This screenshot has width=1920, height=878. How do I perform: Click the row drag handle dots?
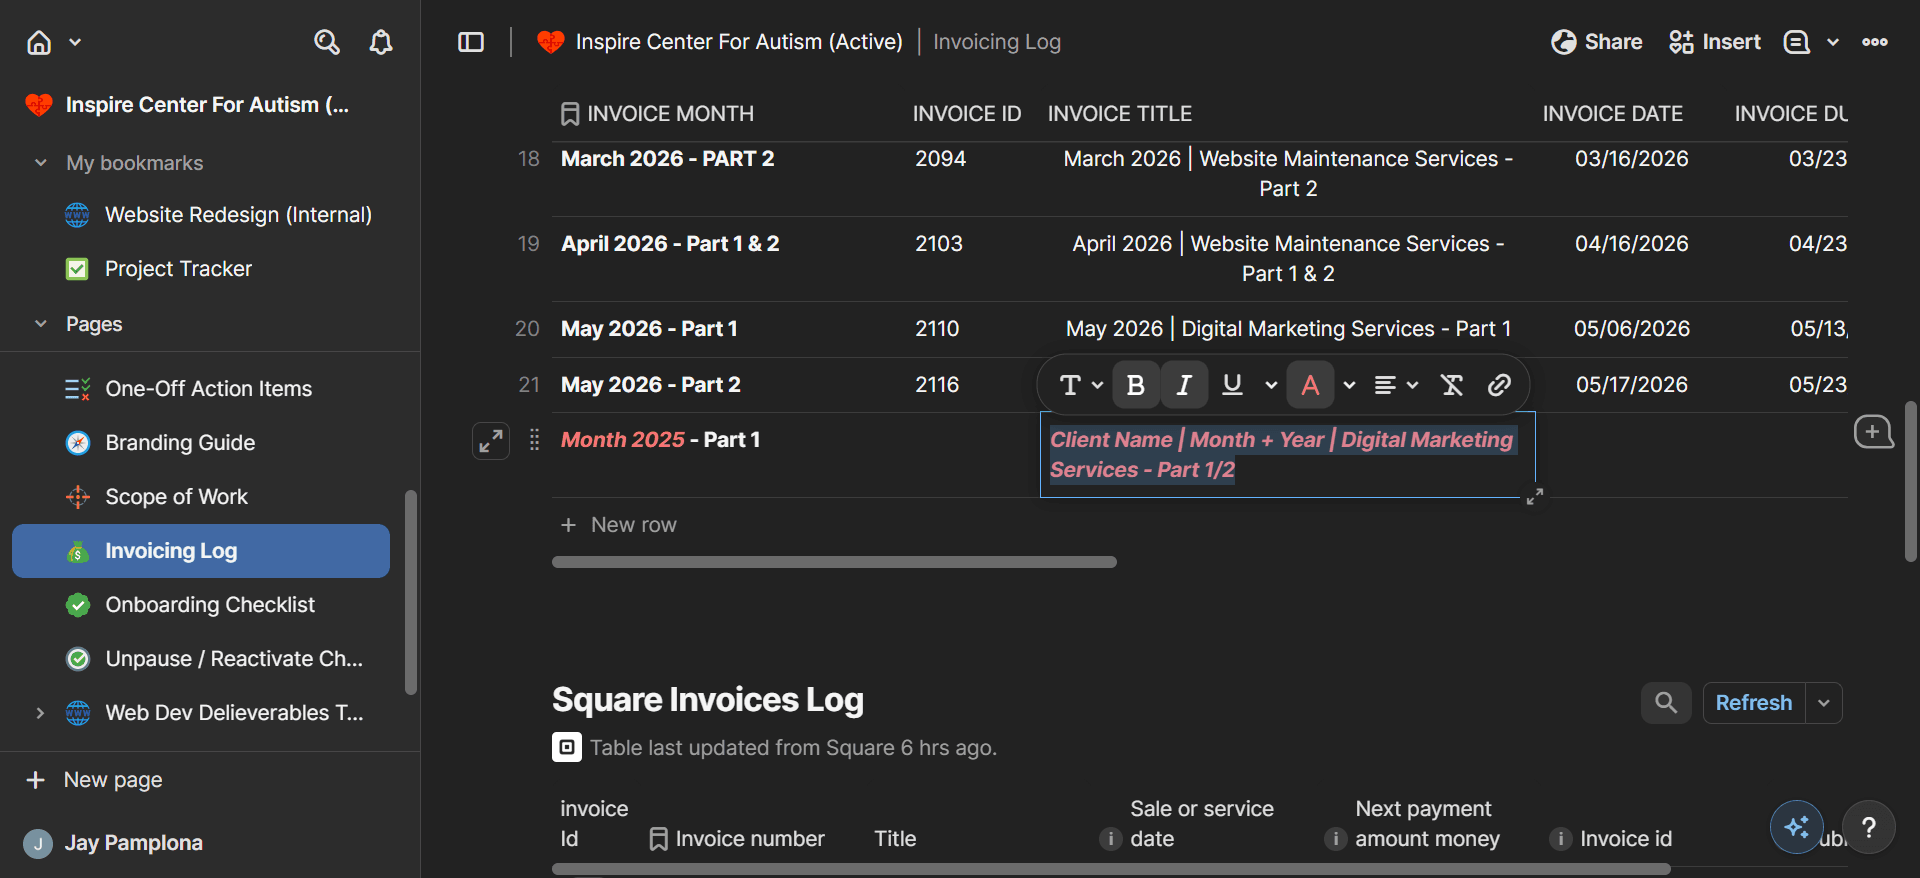(x=534, y=440)
